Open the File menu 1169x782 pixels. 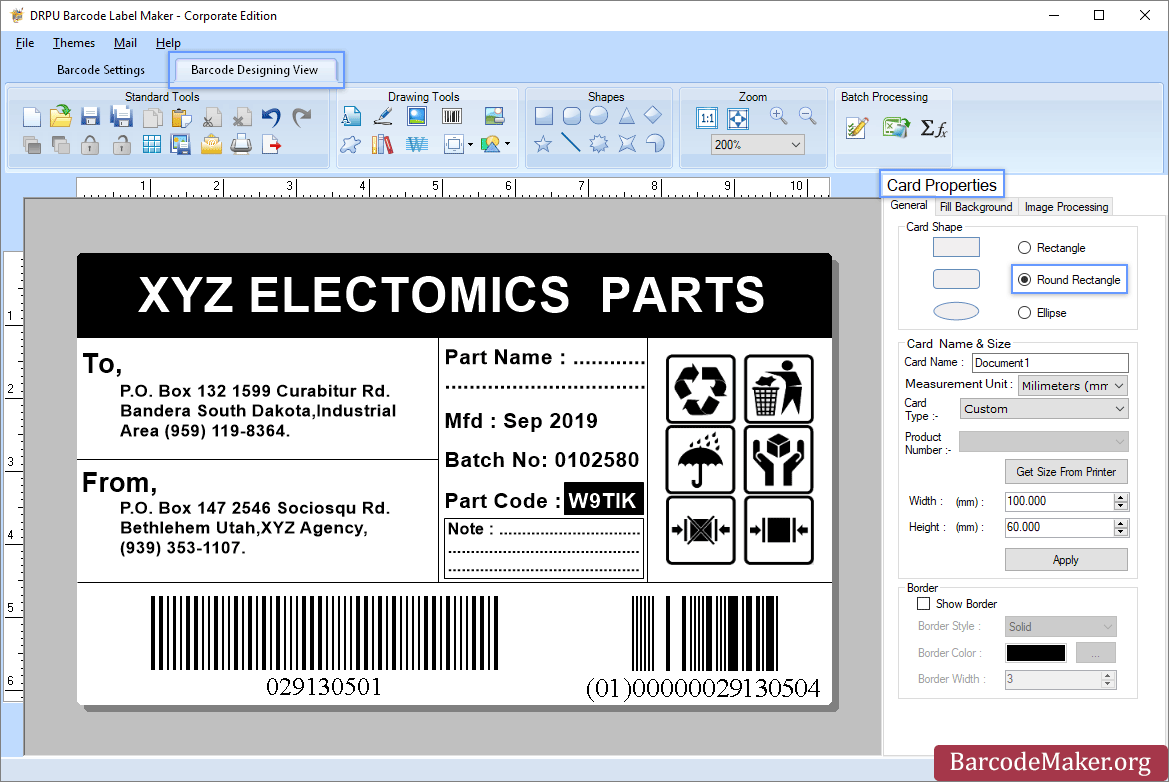coord(25,43)
